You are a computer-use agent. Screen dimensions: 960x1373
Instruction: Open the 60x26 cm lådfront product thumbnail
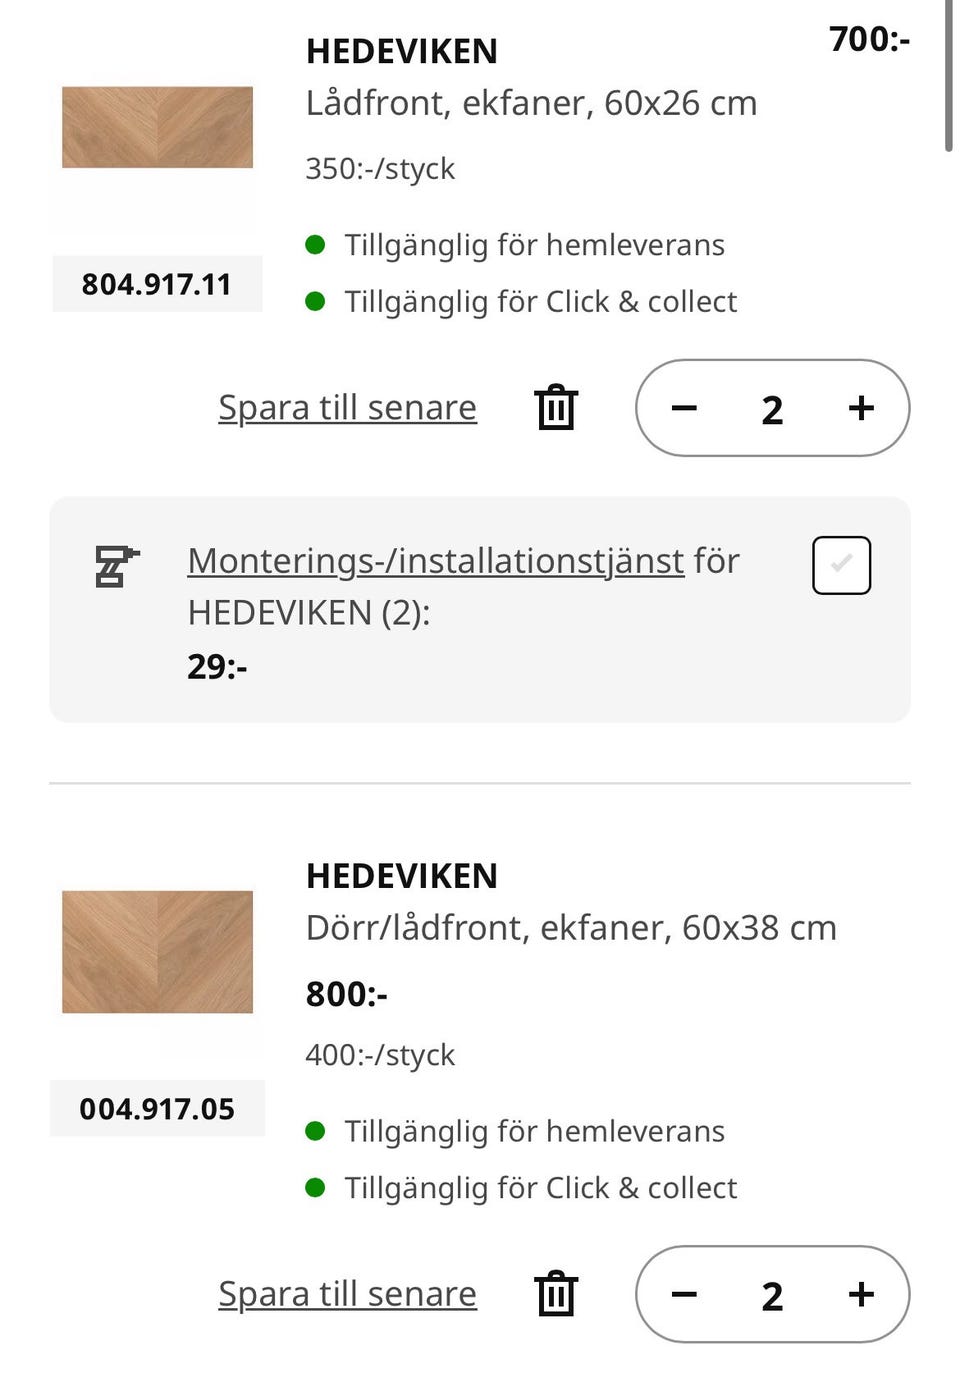pos(157,128)
